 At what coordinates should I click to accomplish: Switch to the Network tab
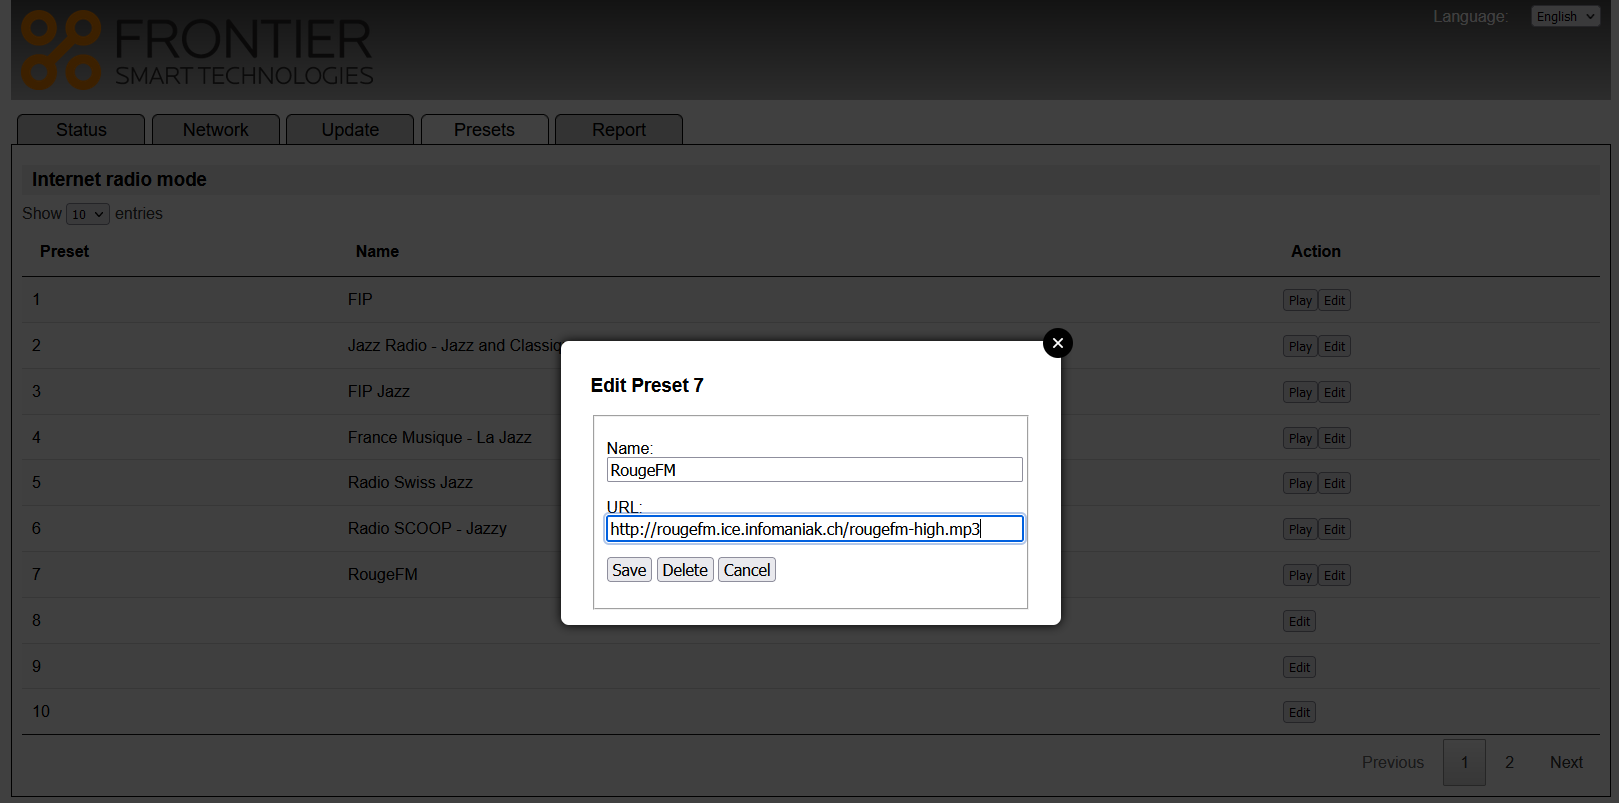click(x=216, y=130)
